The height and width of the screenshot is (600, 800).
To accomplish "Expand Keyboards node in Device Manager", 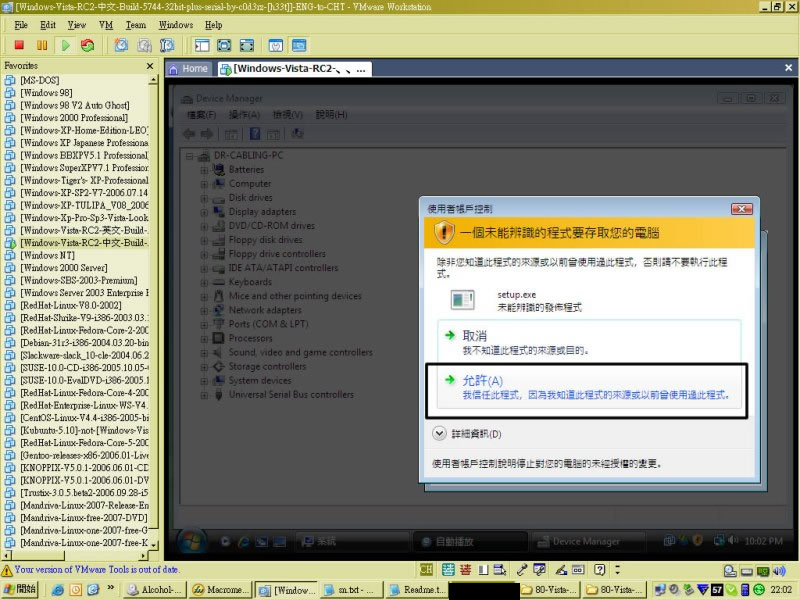I will (204, 282).
